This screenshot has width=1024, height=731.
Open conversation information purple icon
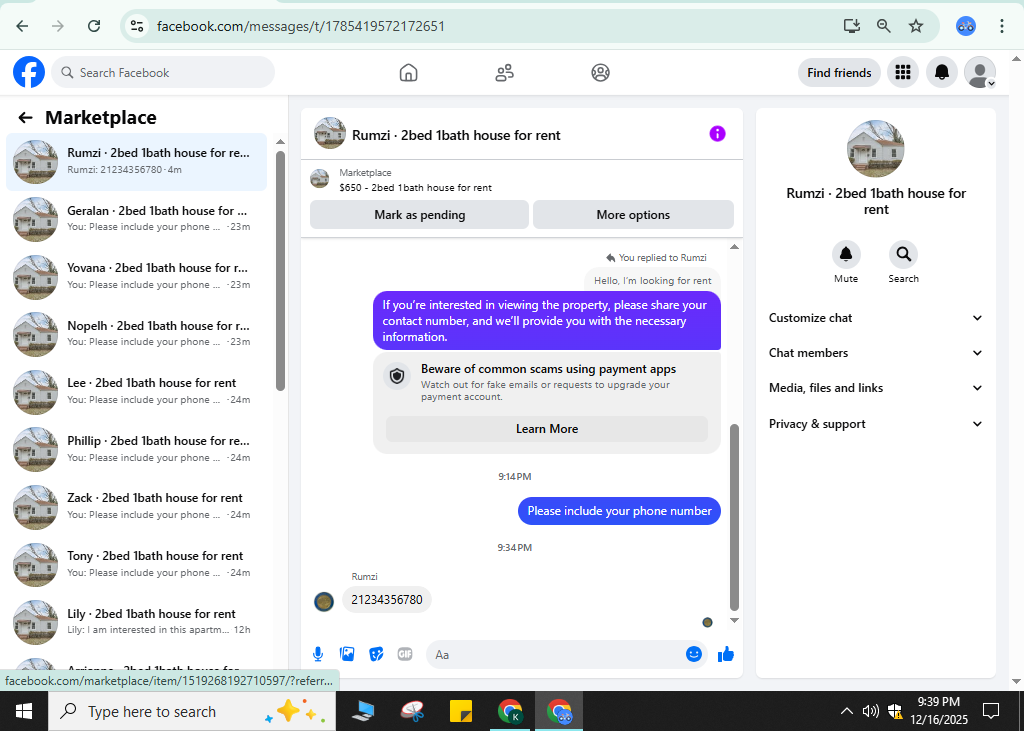[717, 134]
